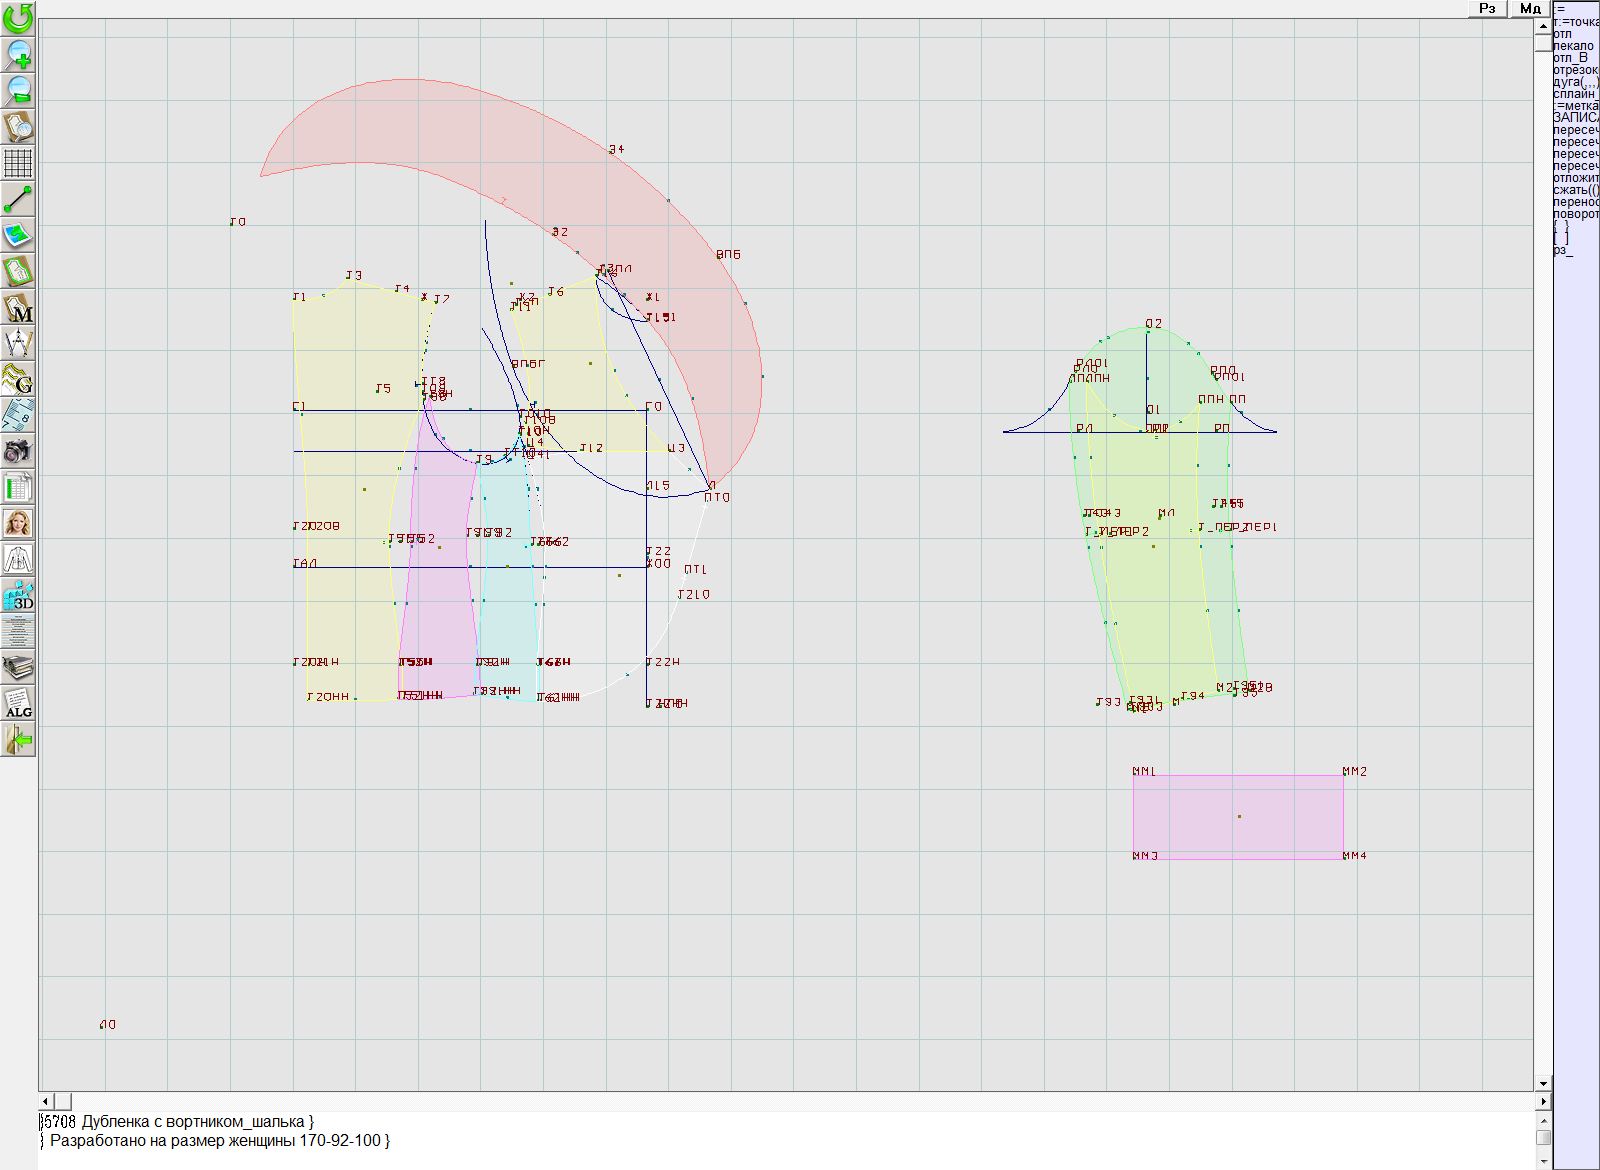
Task: Toggle the grid display icon
Action: tap(18, 162)
